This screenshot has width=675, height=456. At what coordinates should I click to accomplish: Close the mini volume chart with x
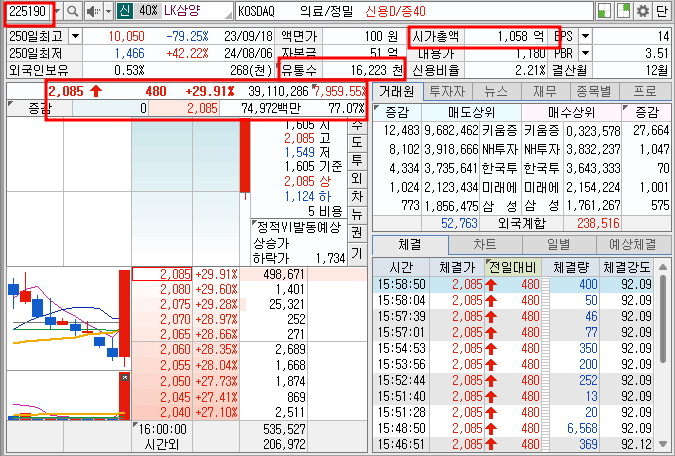coord(125,378)
